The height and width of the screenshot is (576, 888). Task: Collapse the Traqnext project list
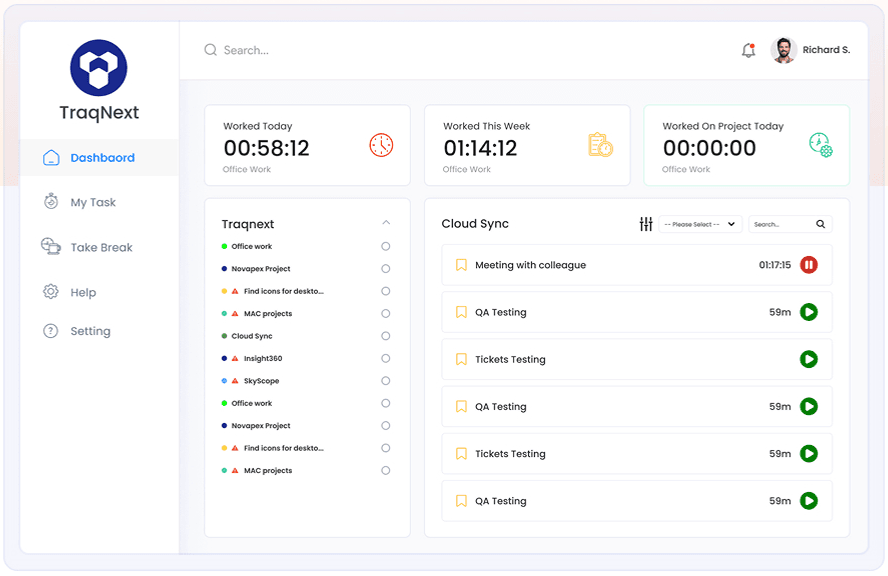pos(386,223)
